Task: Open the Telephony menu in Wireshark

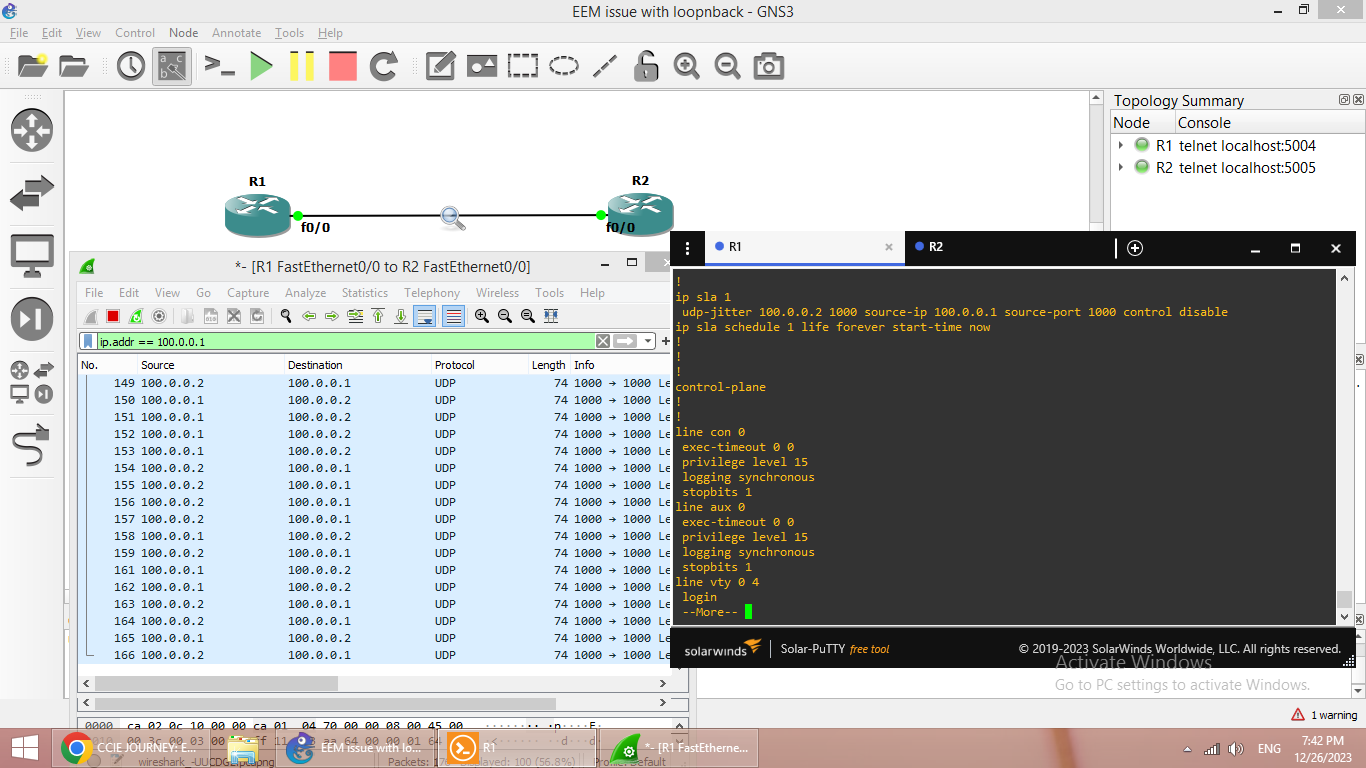Action: click(x=431, y=293)
